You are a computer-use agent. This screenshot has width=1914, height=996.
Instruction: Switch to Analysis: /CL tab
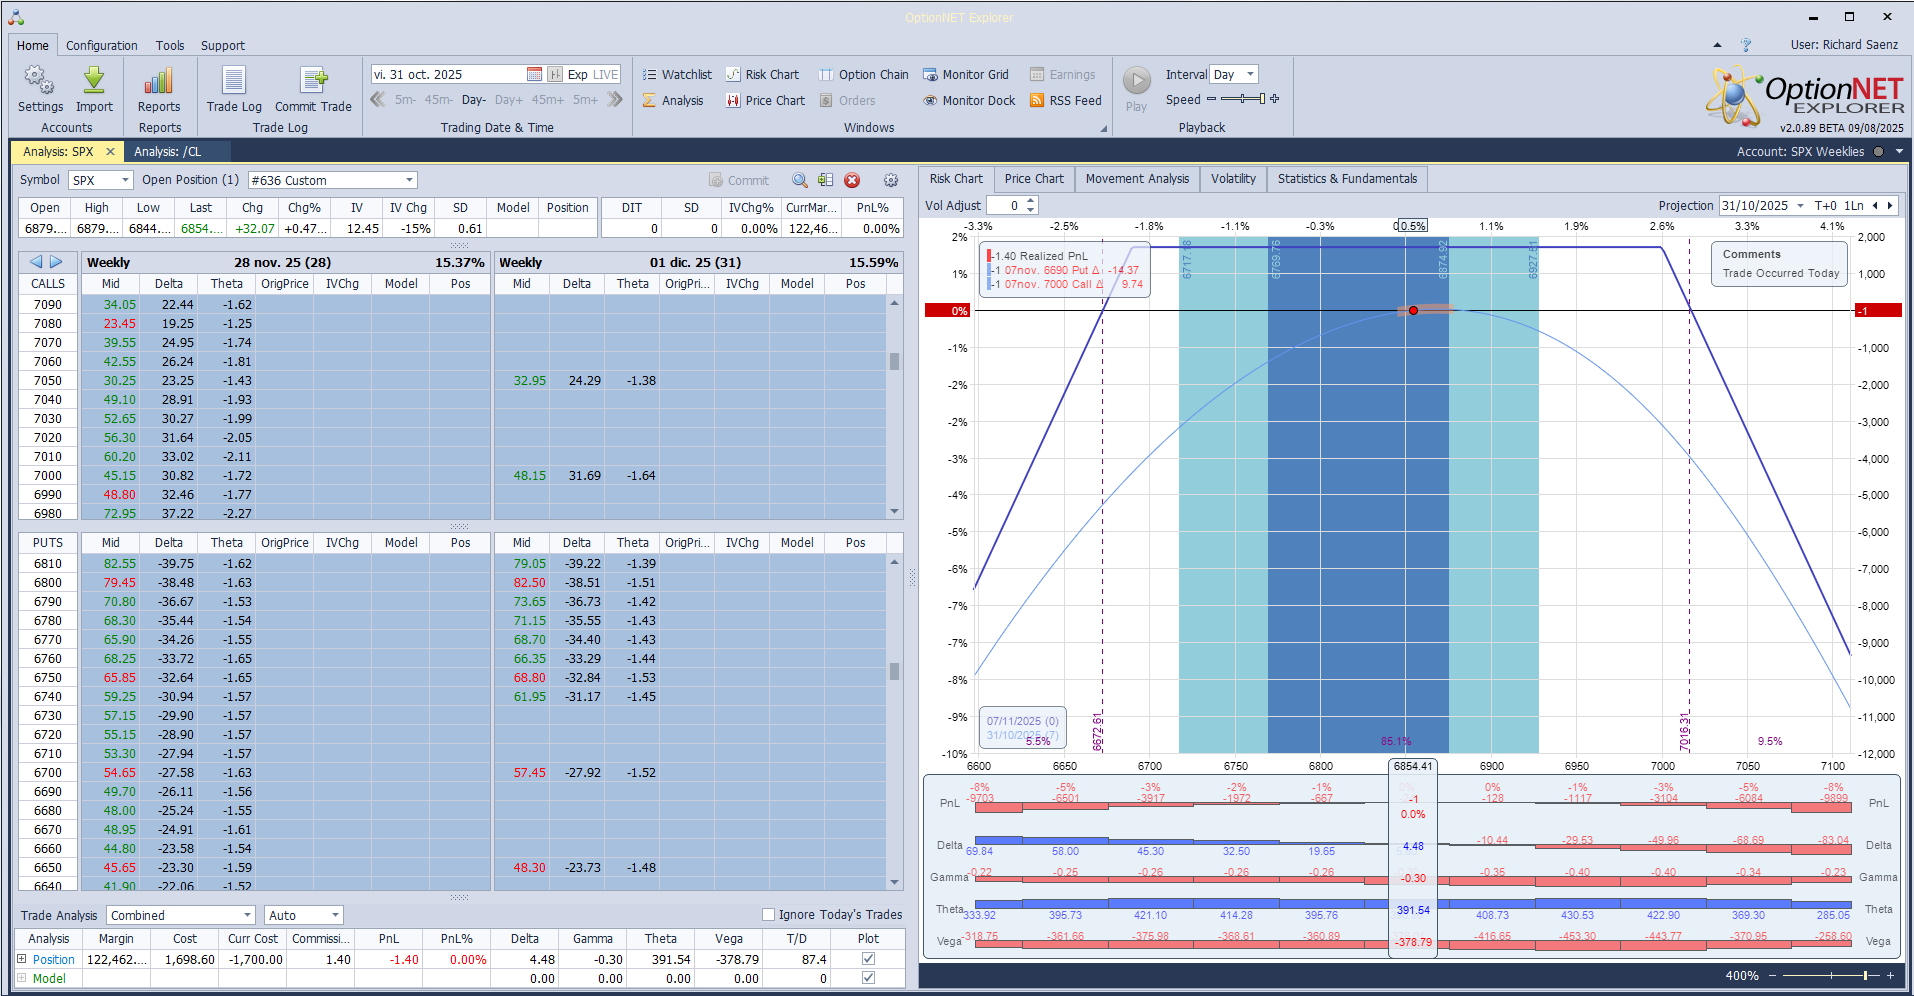click(x=168, y=152)
